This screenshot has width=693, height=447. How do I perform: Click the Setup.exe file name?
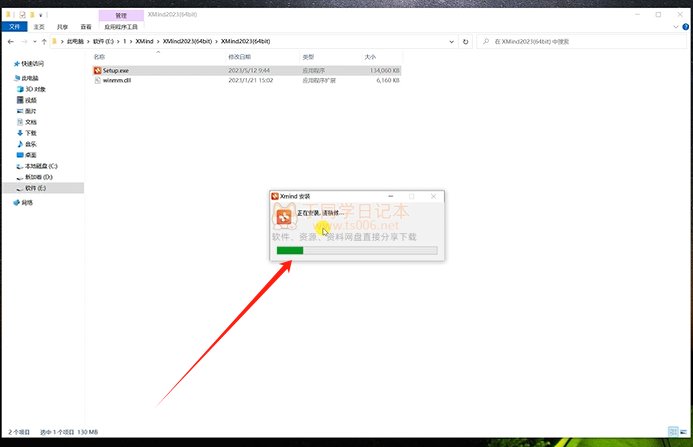(x=116, y=70)
